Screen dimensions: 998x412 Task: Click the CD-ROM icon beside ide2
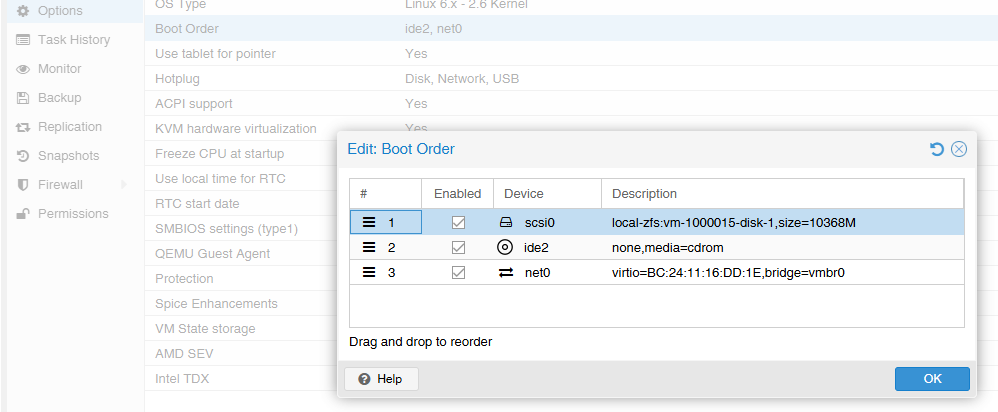pos(505,247)
